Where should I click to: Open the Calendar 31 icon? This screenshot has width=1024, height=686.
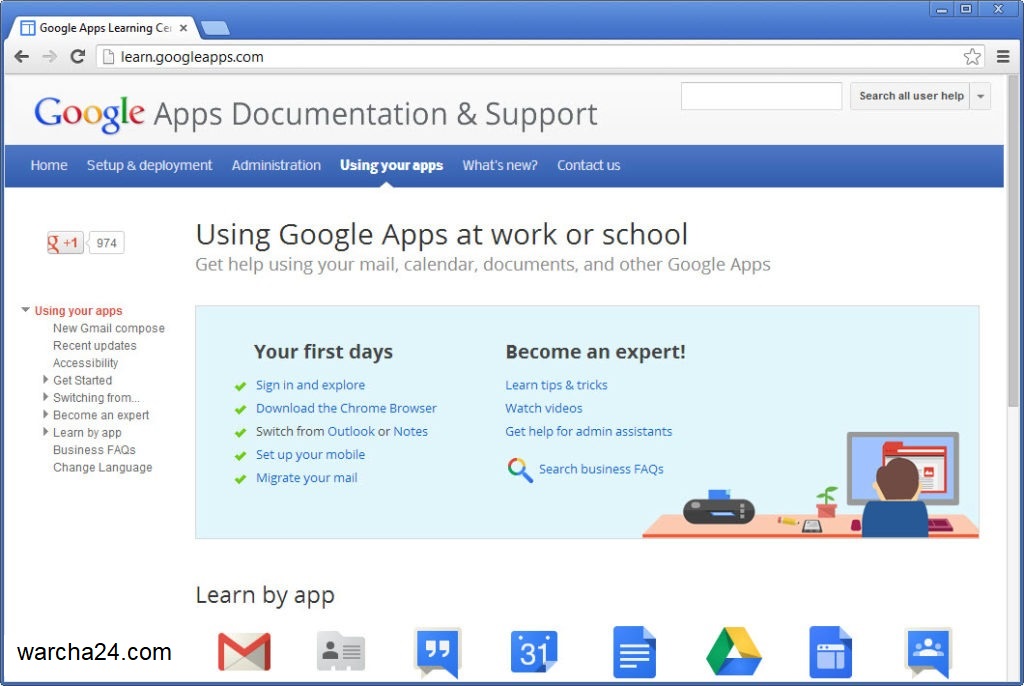pyautogui.click(x=534, y=651)
